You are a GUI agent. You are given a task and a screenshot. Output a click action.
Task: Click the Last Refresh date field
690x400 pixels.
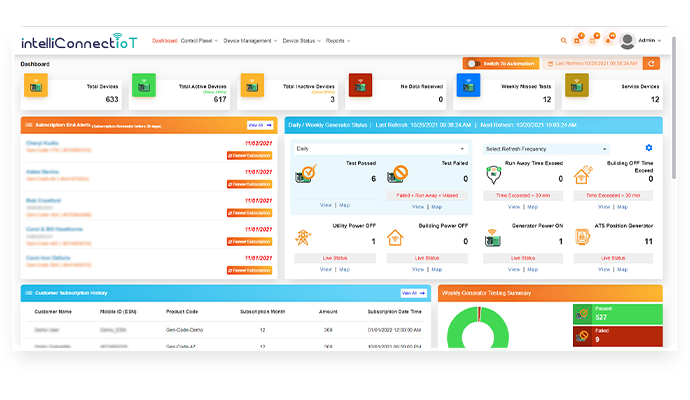pos(592,63)
